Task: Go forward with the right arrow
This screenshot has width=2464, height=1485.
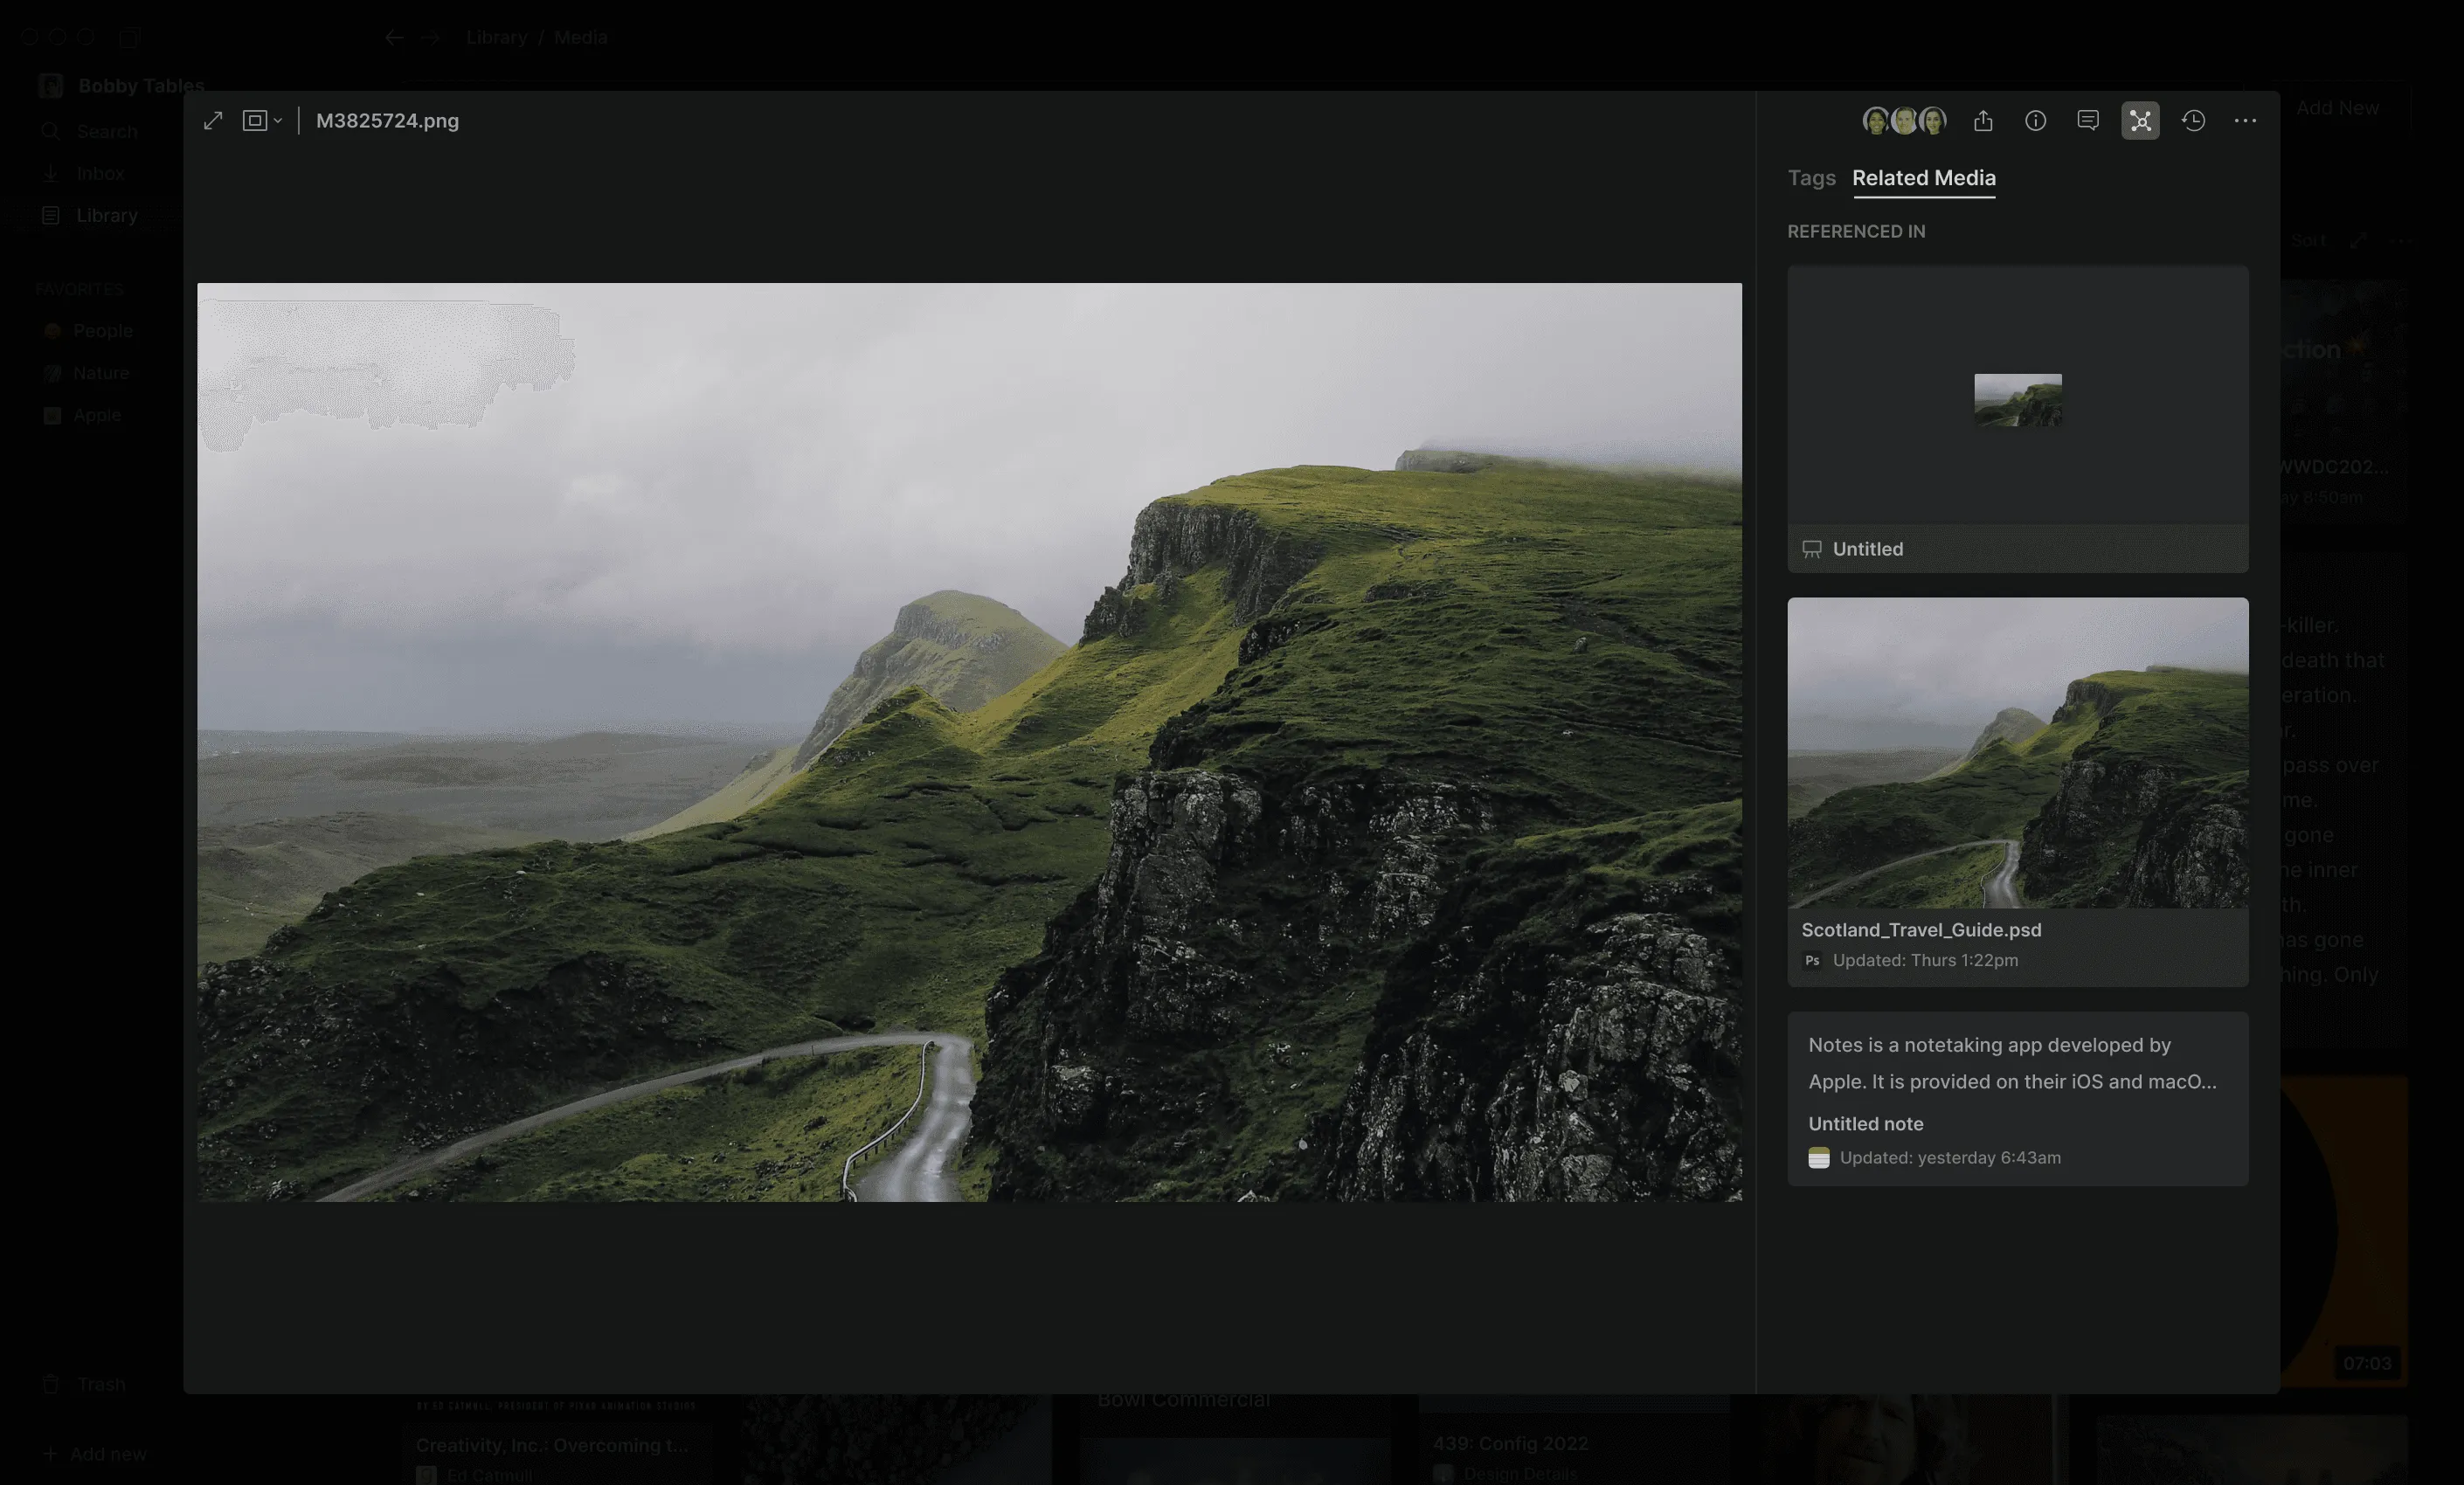Action: pyautogui.click(x=430, y=37)
